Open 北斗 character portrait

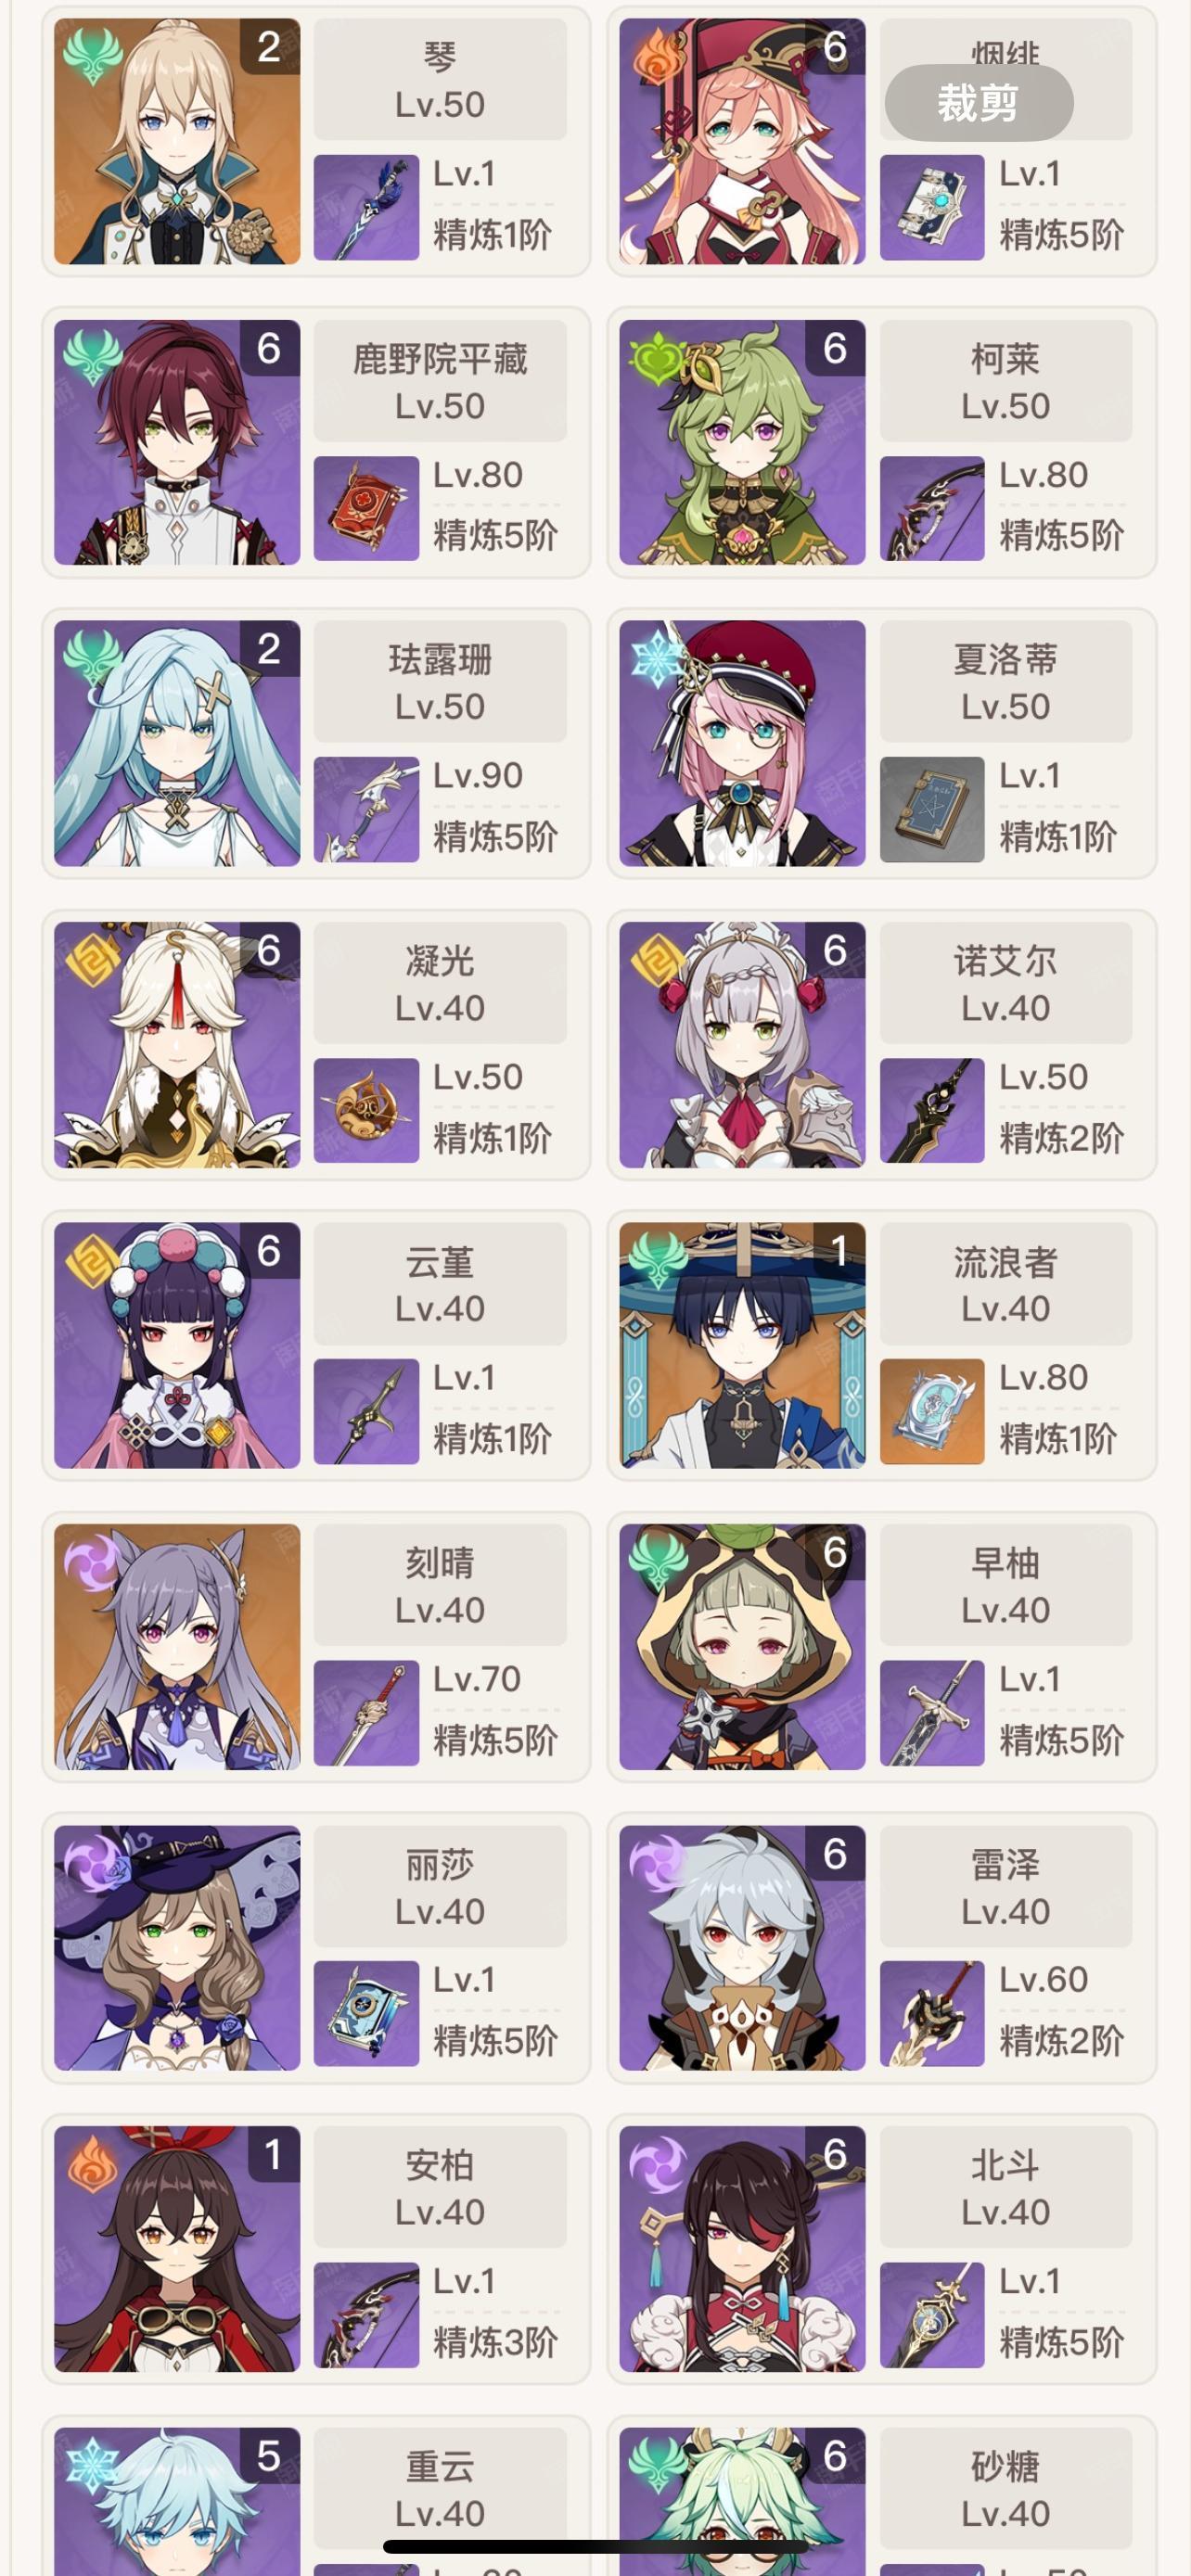pos(742,2249)
